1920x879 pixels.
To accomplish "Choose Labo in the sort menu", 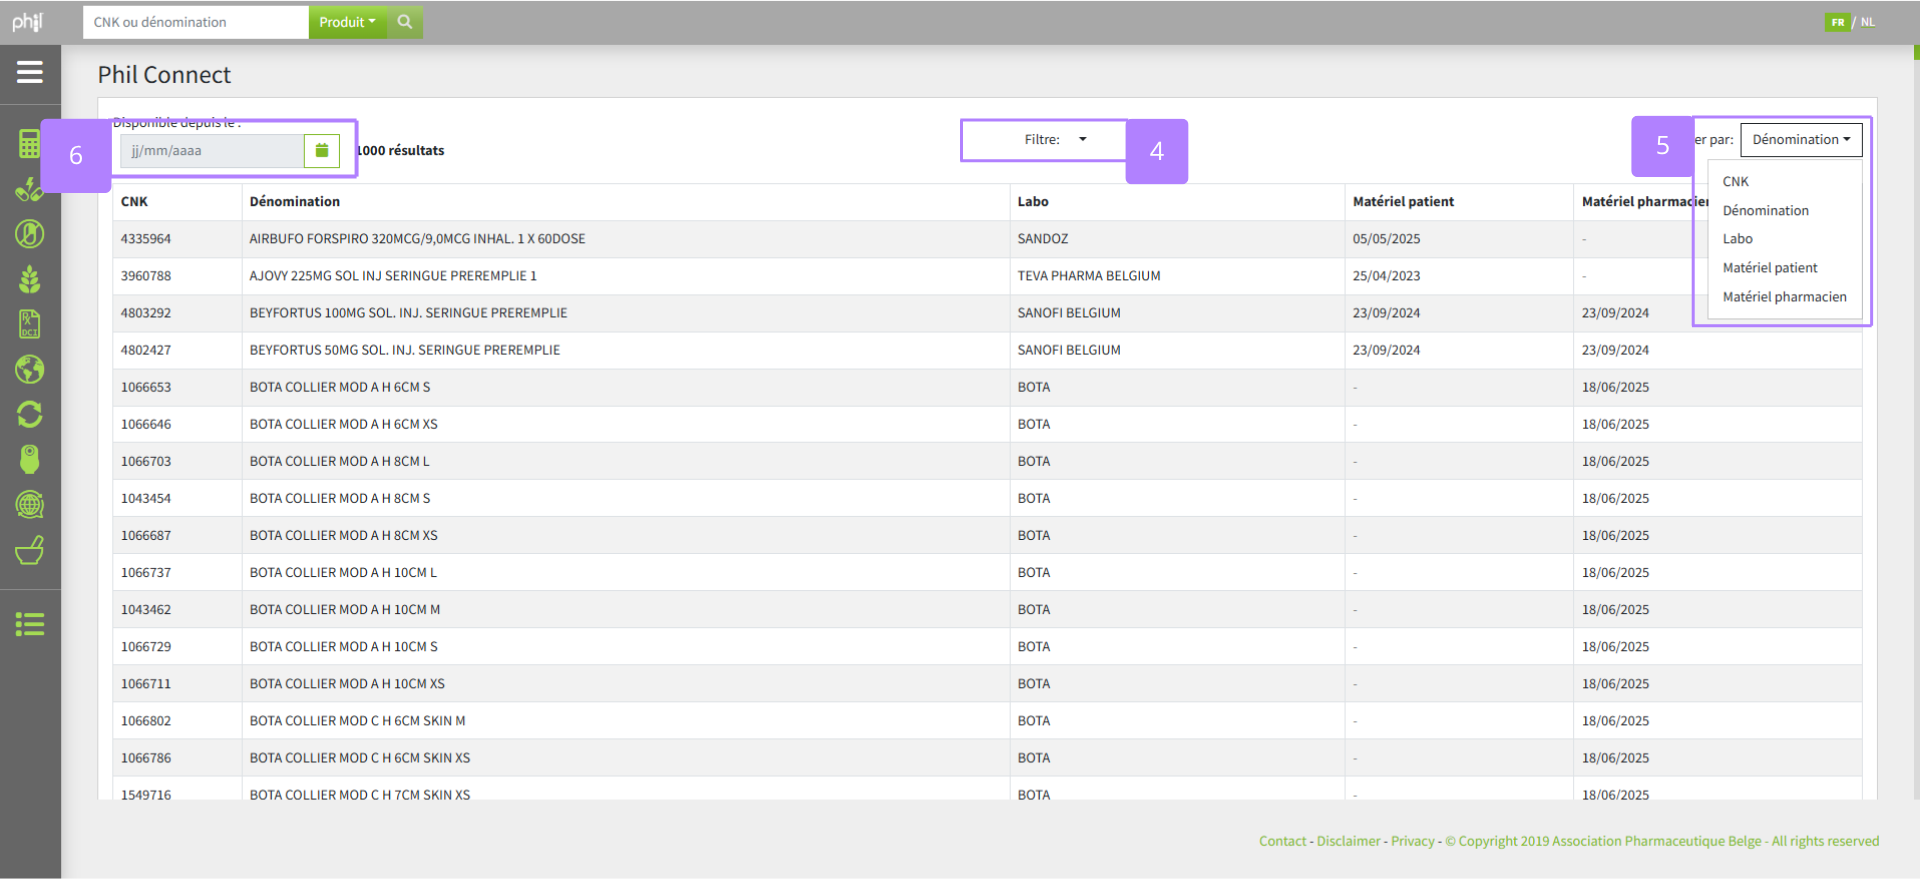I will pyautogui.click(x=1738, y=239).
